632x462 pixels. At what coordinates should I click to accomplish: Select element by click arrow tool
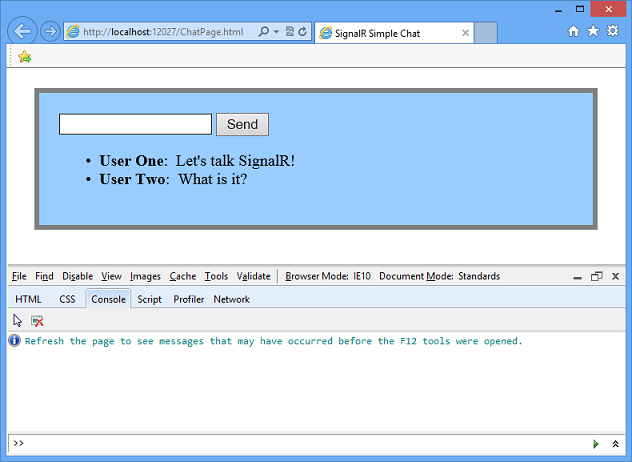click(x=17, y=320)
